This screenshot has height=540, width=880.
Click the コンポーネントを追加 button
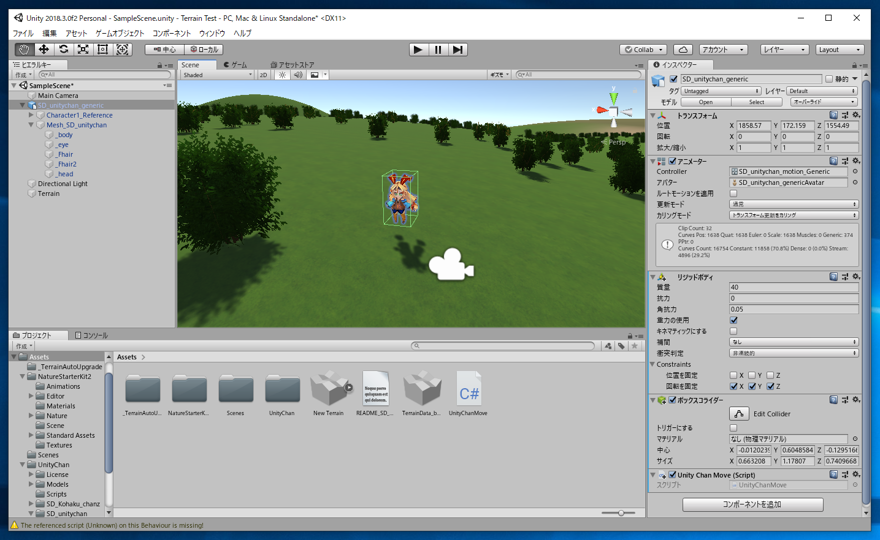(753, 504)
